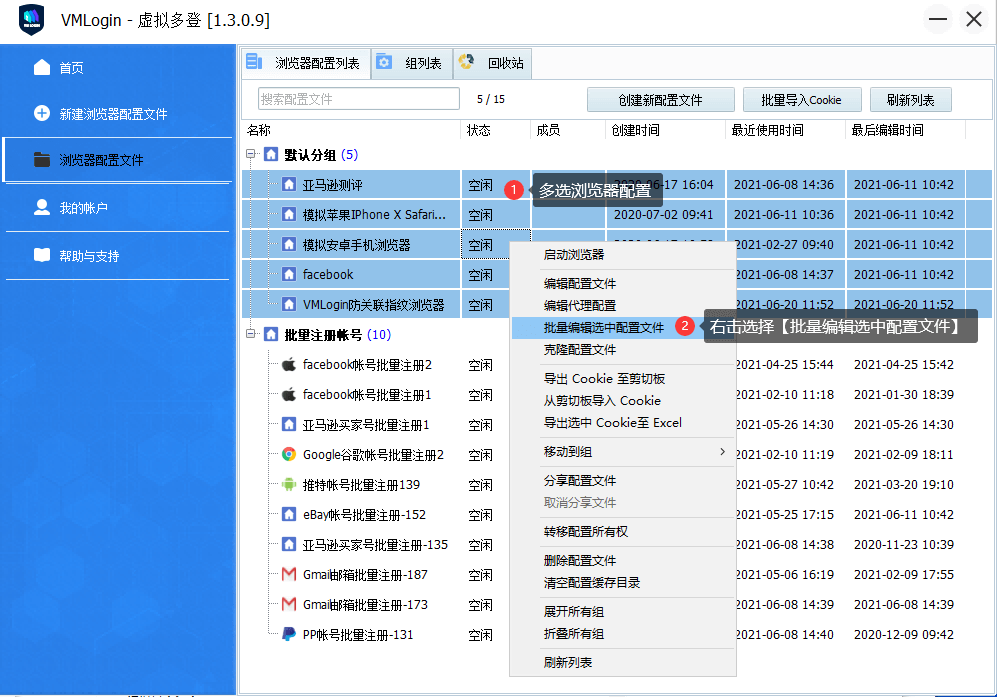Choose 编辑配置文件 in the context menu

click(622, 284)
